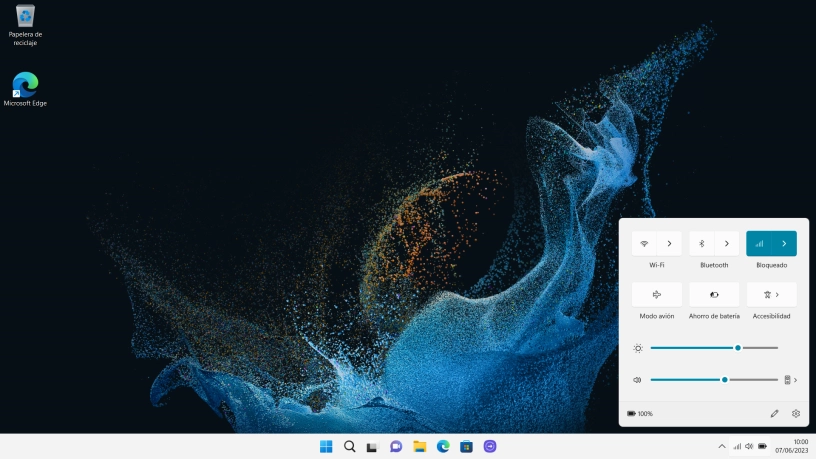Mute sound via the speaker icon
This screenshot has height=459, width=816.
[637, 380]
